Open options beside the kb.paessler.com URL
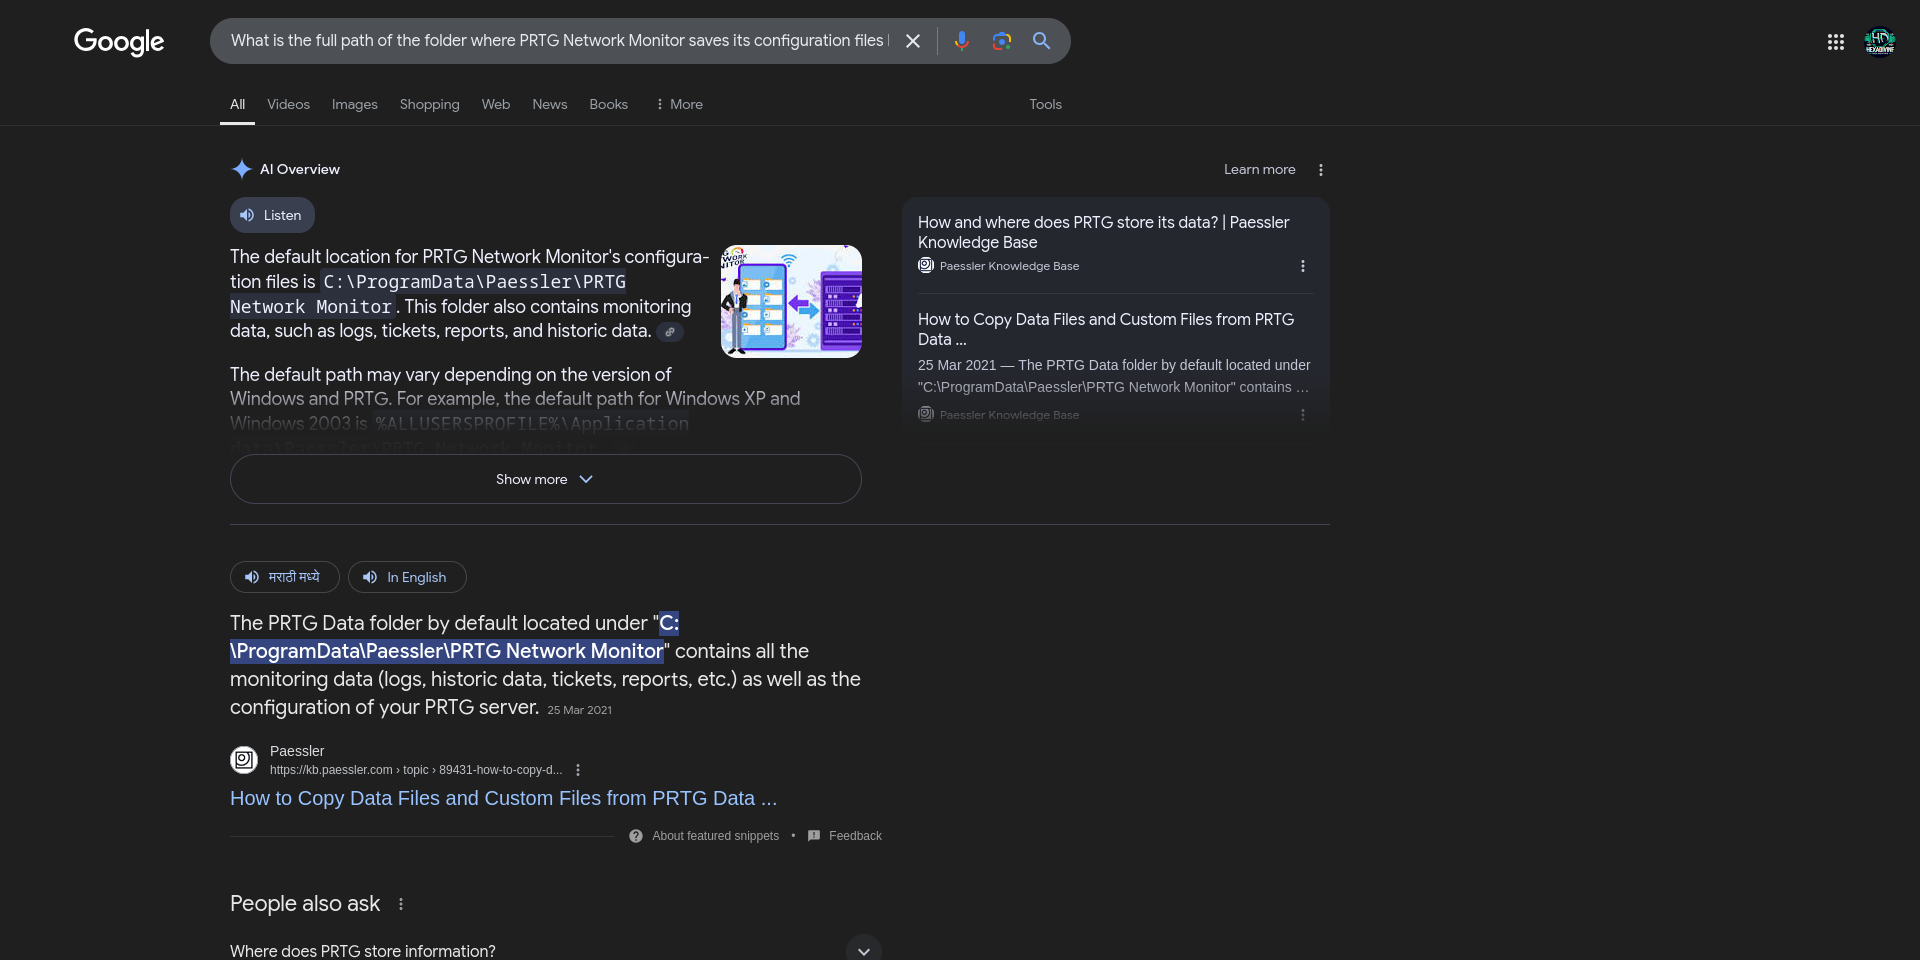The width and height of the screenshot is (1920, 960). (578, 770)
